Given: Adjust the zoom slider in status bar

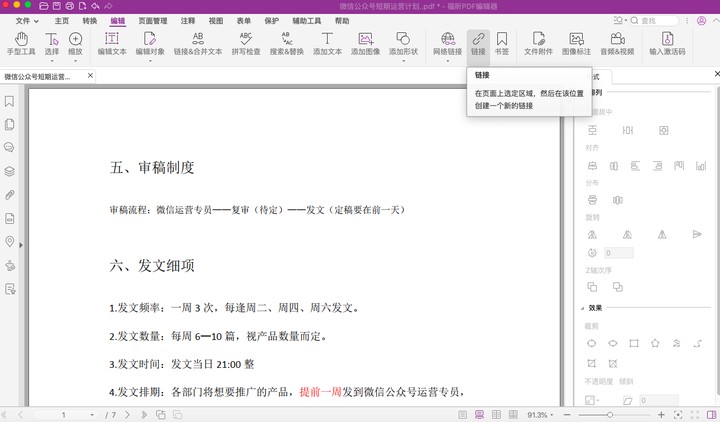Looking at the screenshot, I should [x=610, y=414].
